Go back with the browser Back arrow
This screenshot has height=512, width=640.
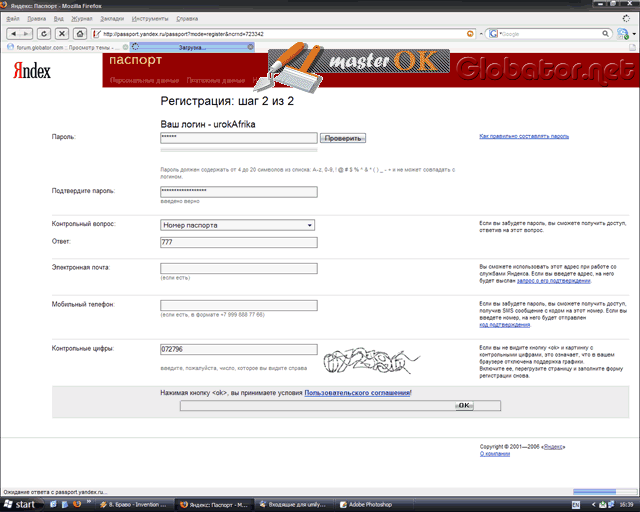(x=13, y=34)
